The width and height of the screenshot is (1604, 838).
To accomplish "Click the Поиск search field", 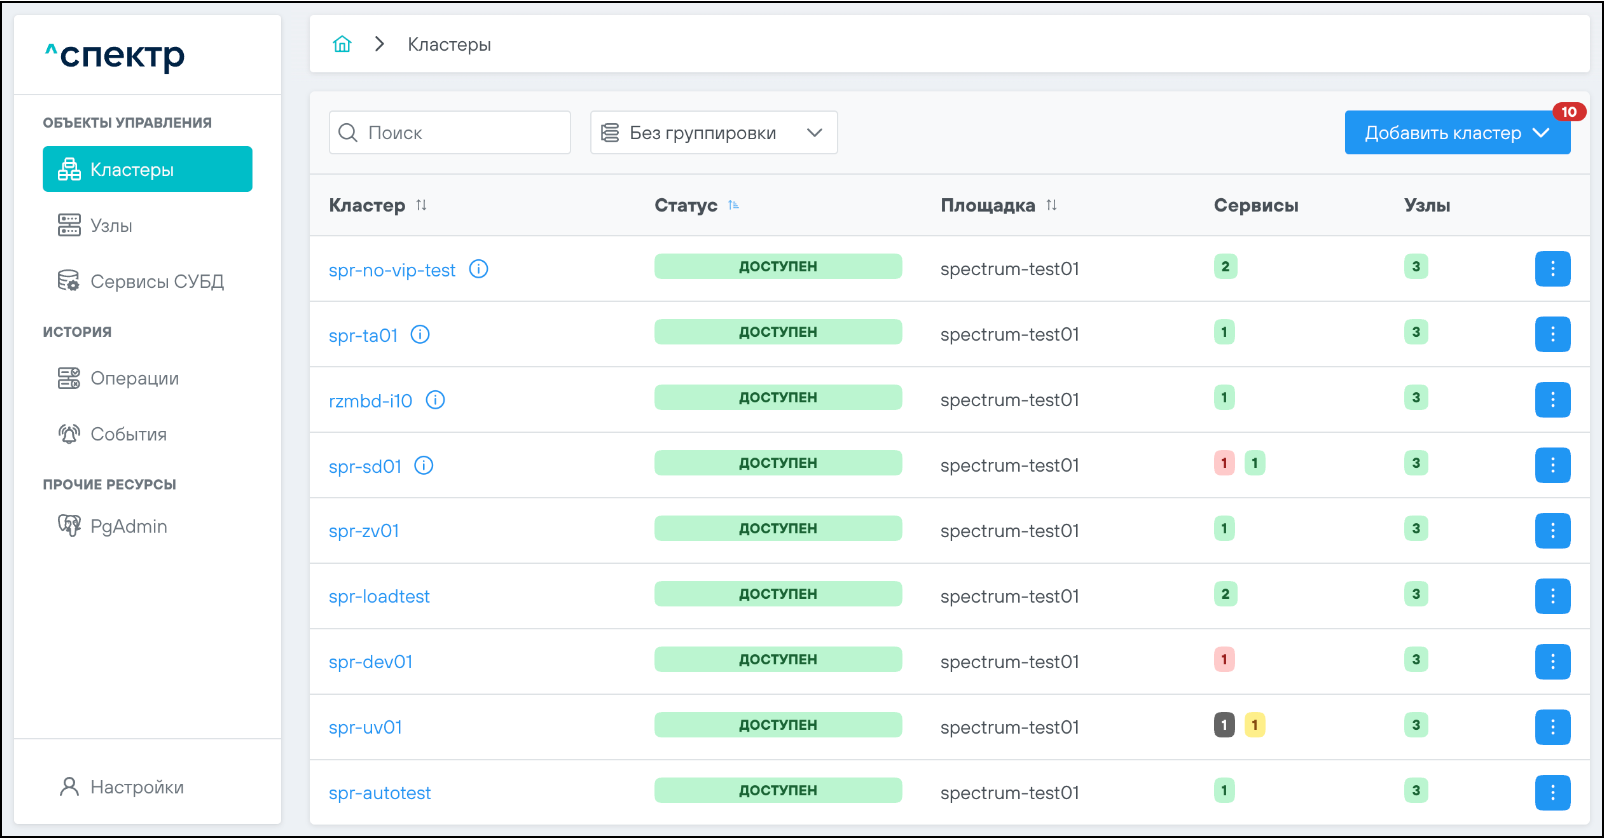I will (450, 133).
